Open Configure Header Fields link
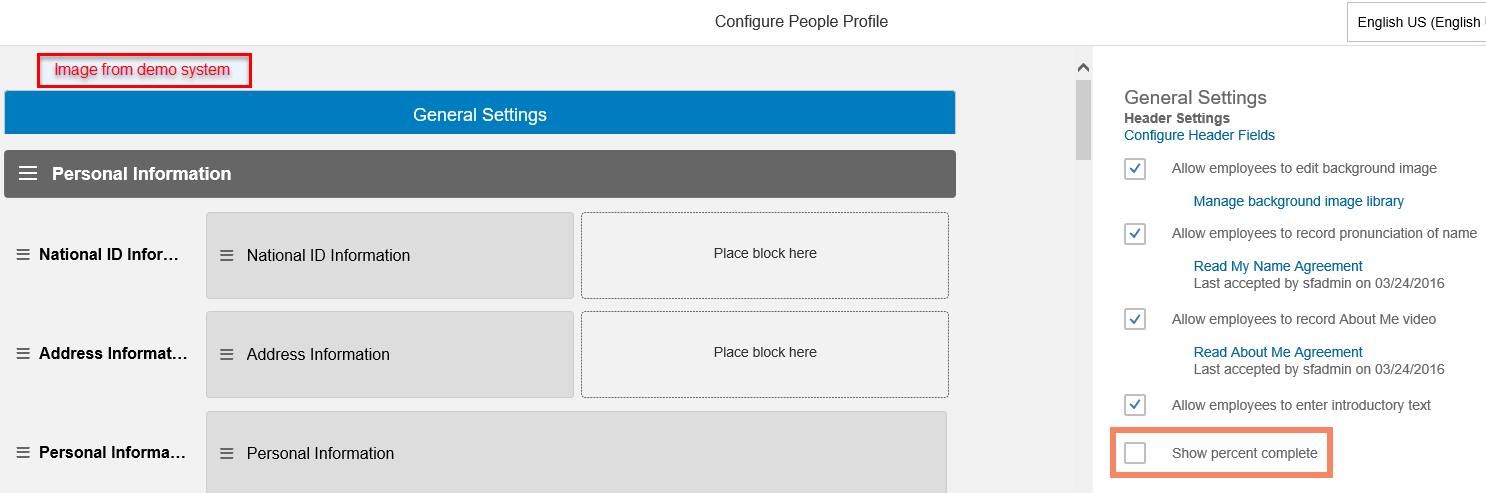The height and width of the screenshot is (493, 1486). [x=1199, y=135]
